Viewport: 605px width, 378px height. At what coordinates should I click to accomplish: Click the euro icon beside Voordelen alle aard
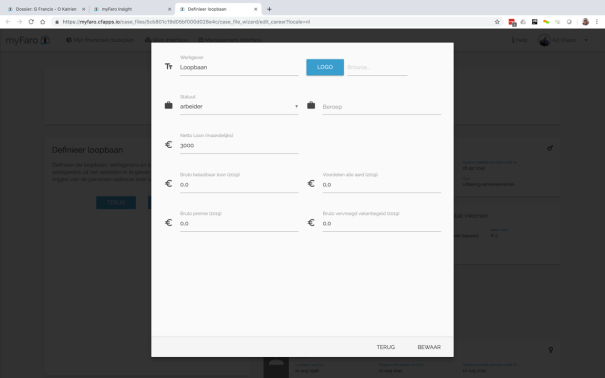pos(311,184)
